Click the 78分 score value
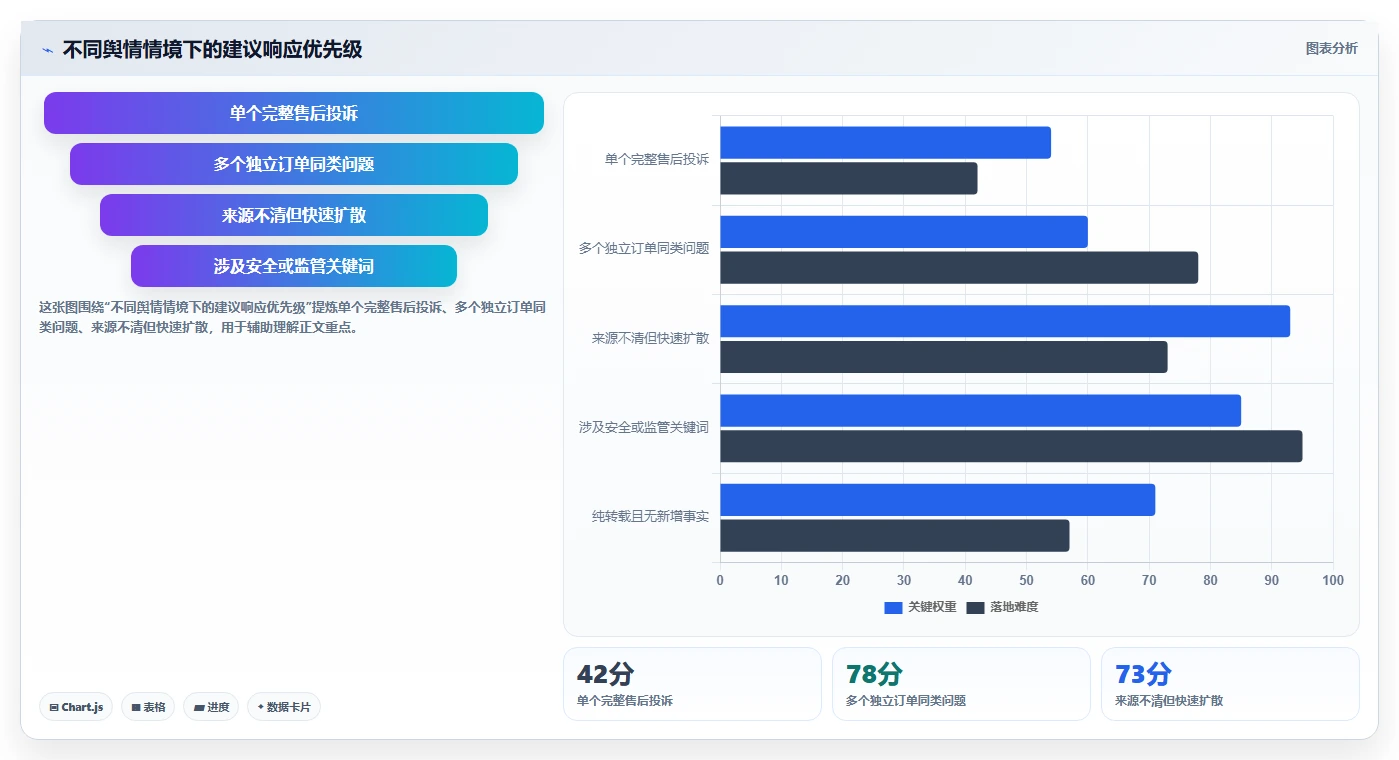1399x760 pixels. point(874,674)
